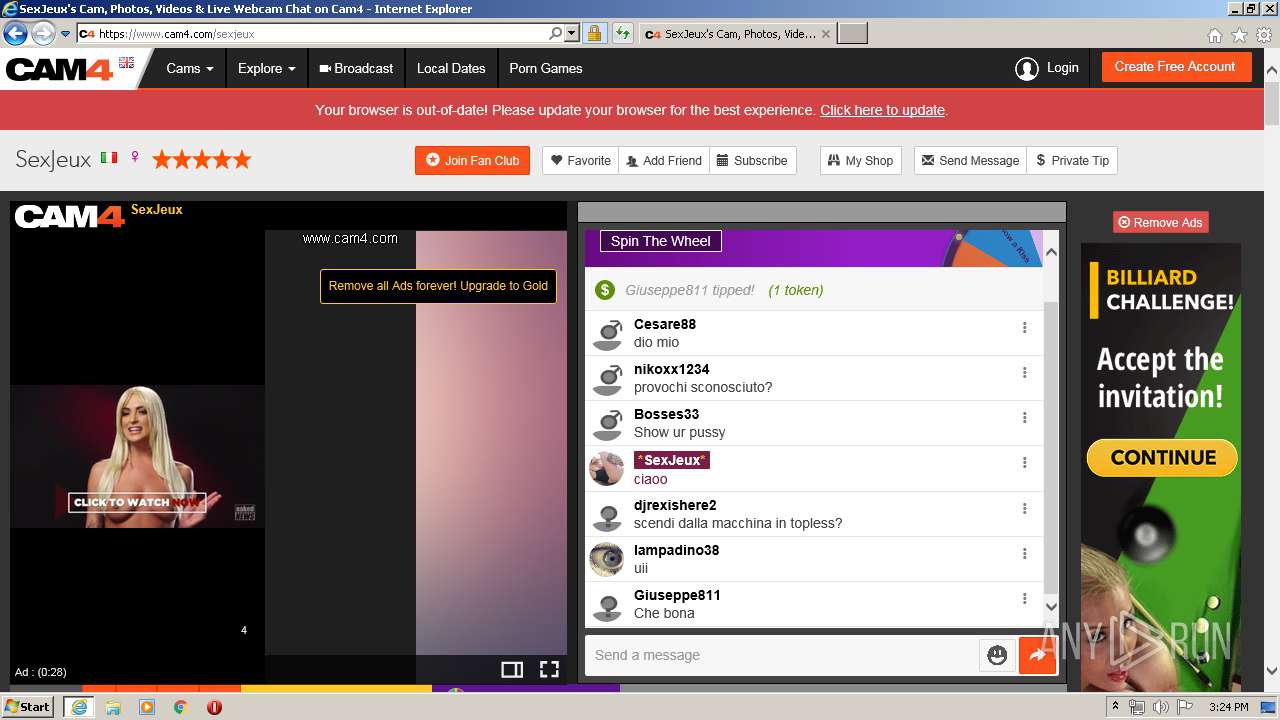This screenshot has height=720, width=1280.
Task: Toggle theater mode on the video player
Action: (x=512, y=669)
